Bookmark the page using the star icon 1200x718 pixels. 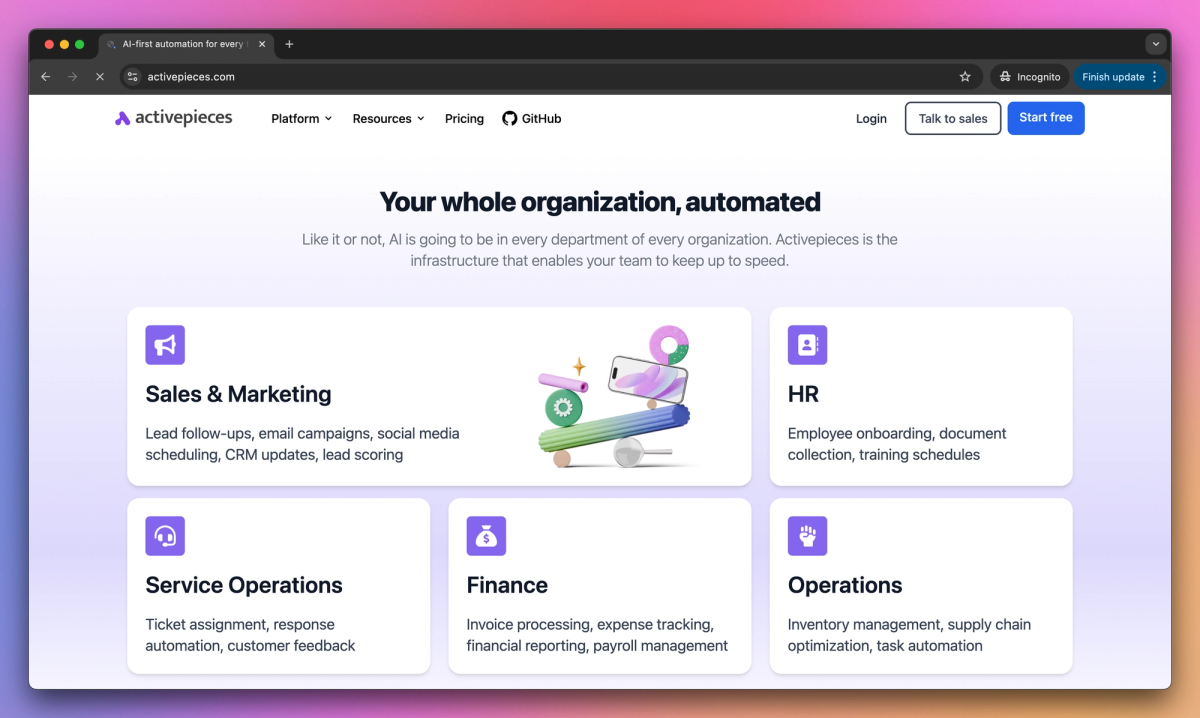coord(964,76)
